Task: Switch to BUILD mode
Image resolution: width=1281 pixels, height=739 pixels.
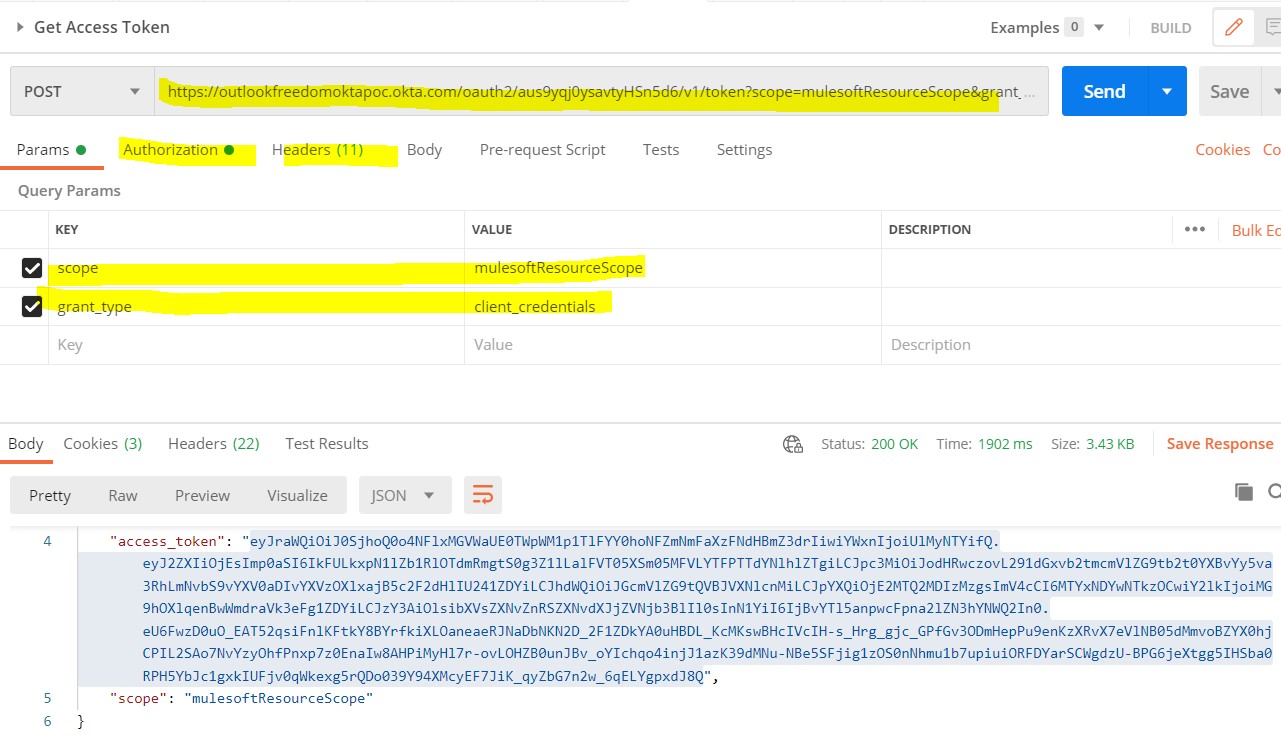Action: tap(1170, 28)
